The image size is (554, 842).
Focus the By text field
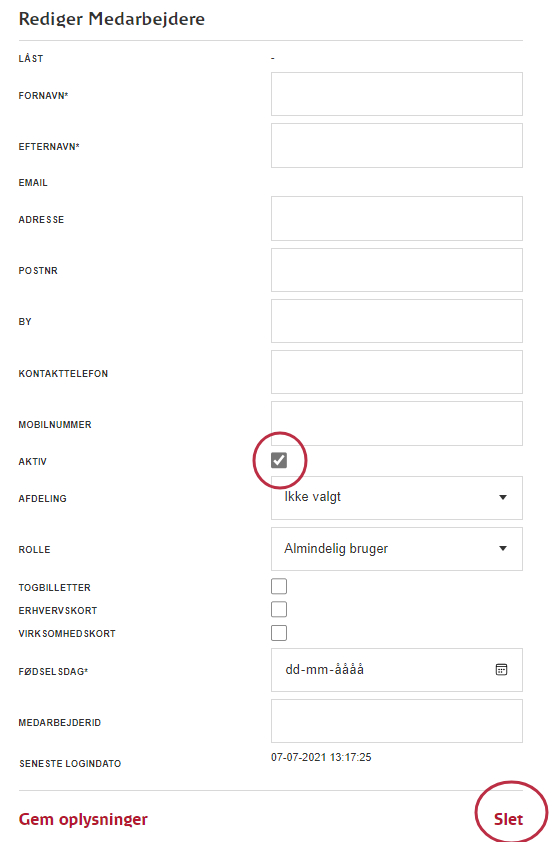click(397, 321)
